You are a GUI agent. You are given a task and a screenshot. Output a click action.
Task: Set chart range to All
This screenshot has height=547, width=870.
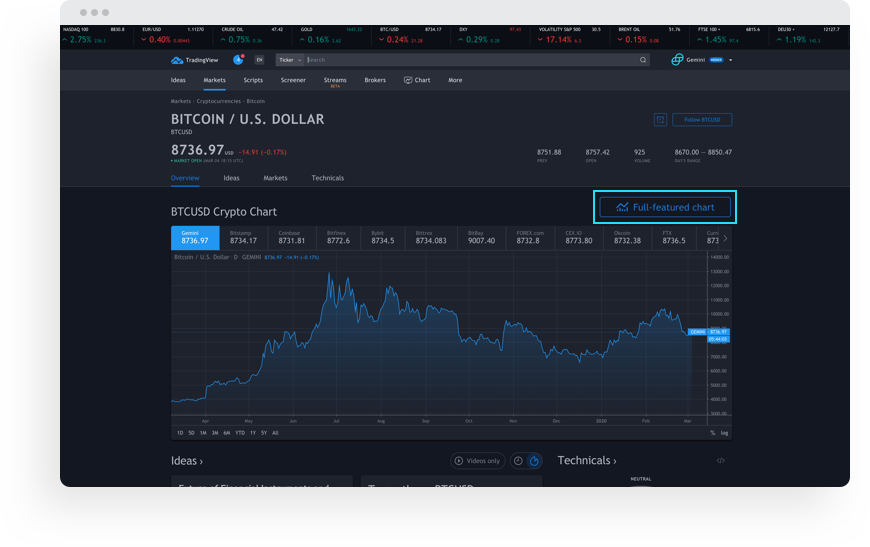click(x=275, y=433)
